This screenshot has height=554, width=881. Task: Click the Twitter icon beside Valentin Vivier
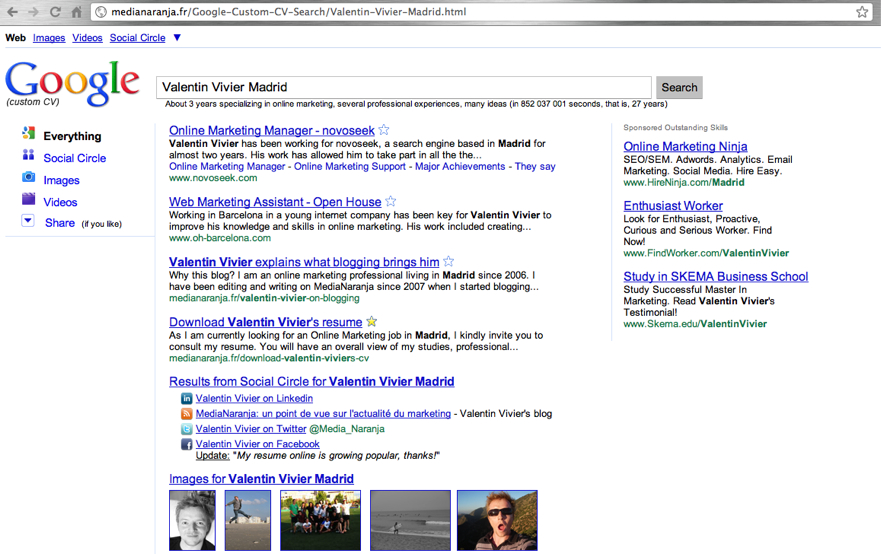[x=186, y=429]
